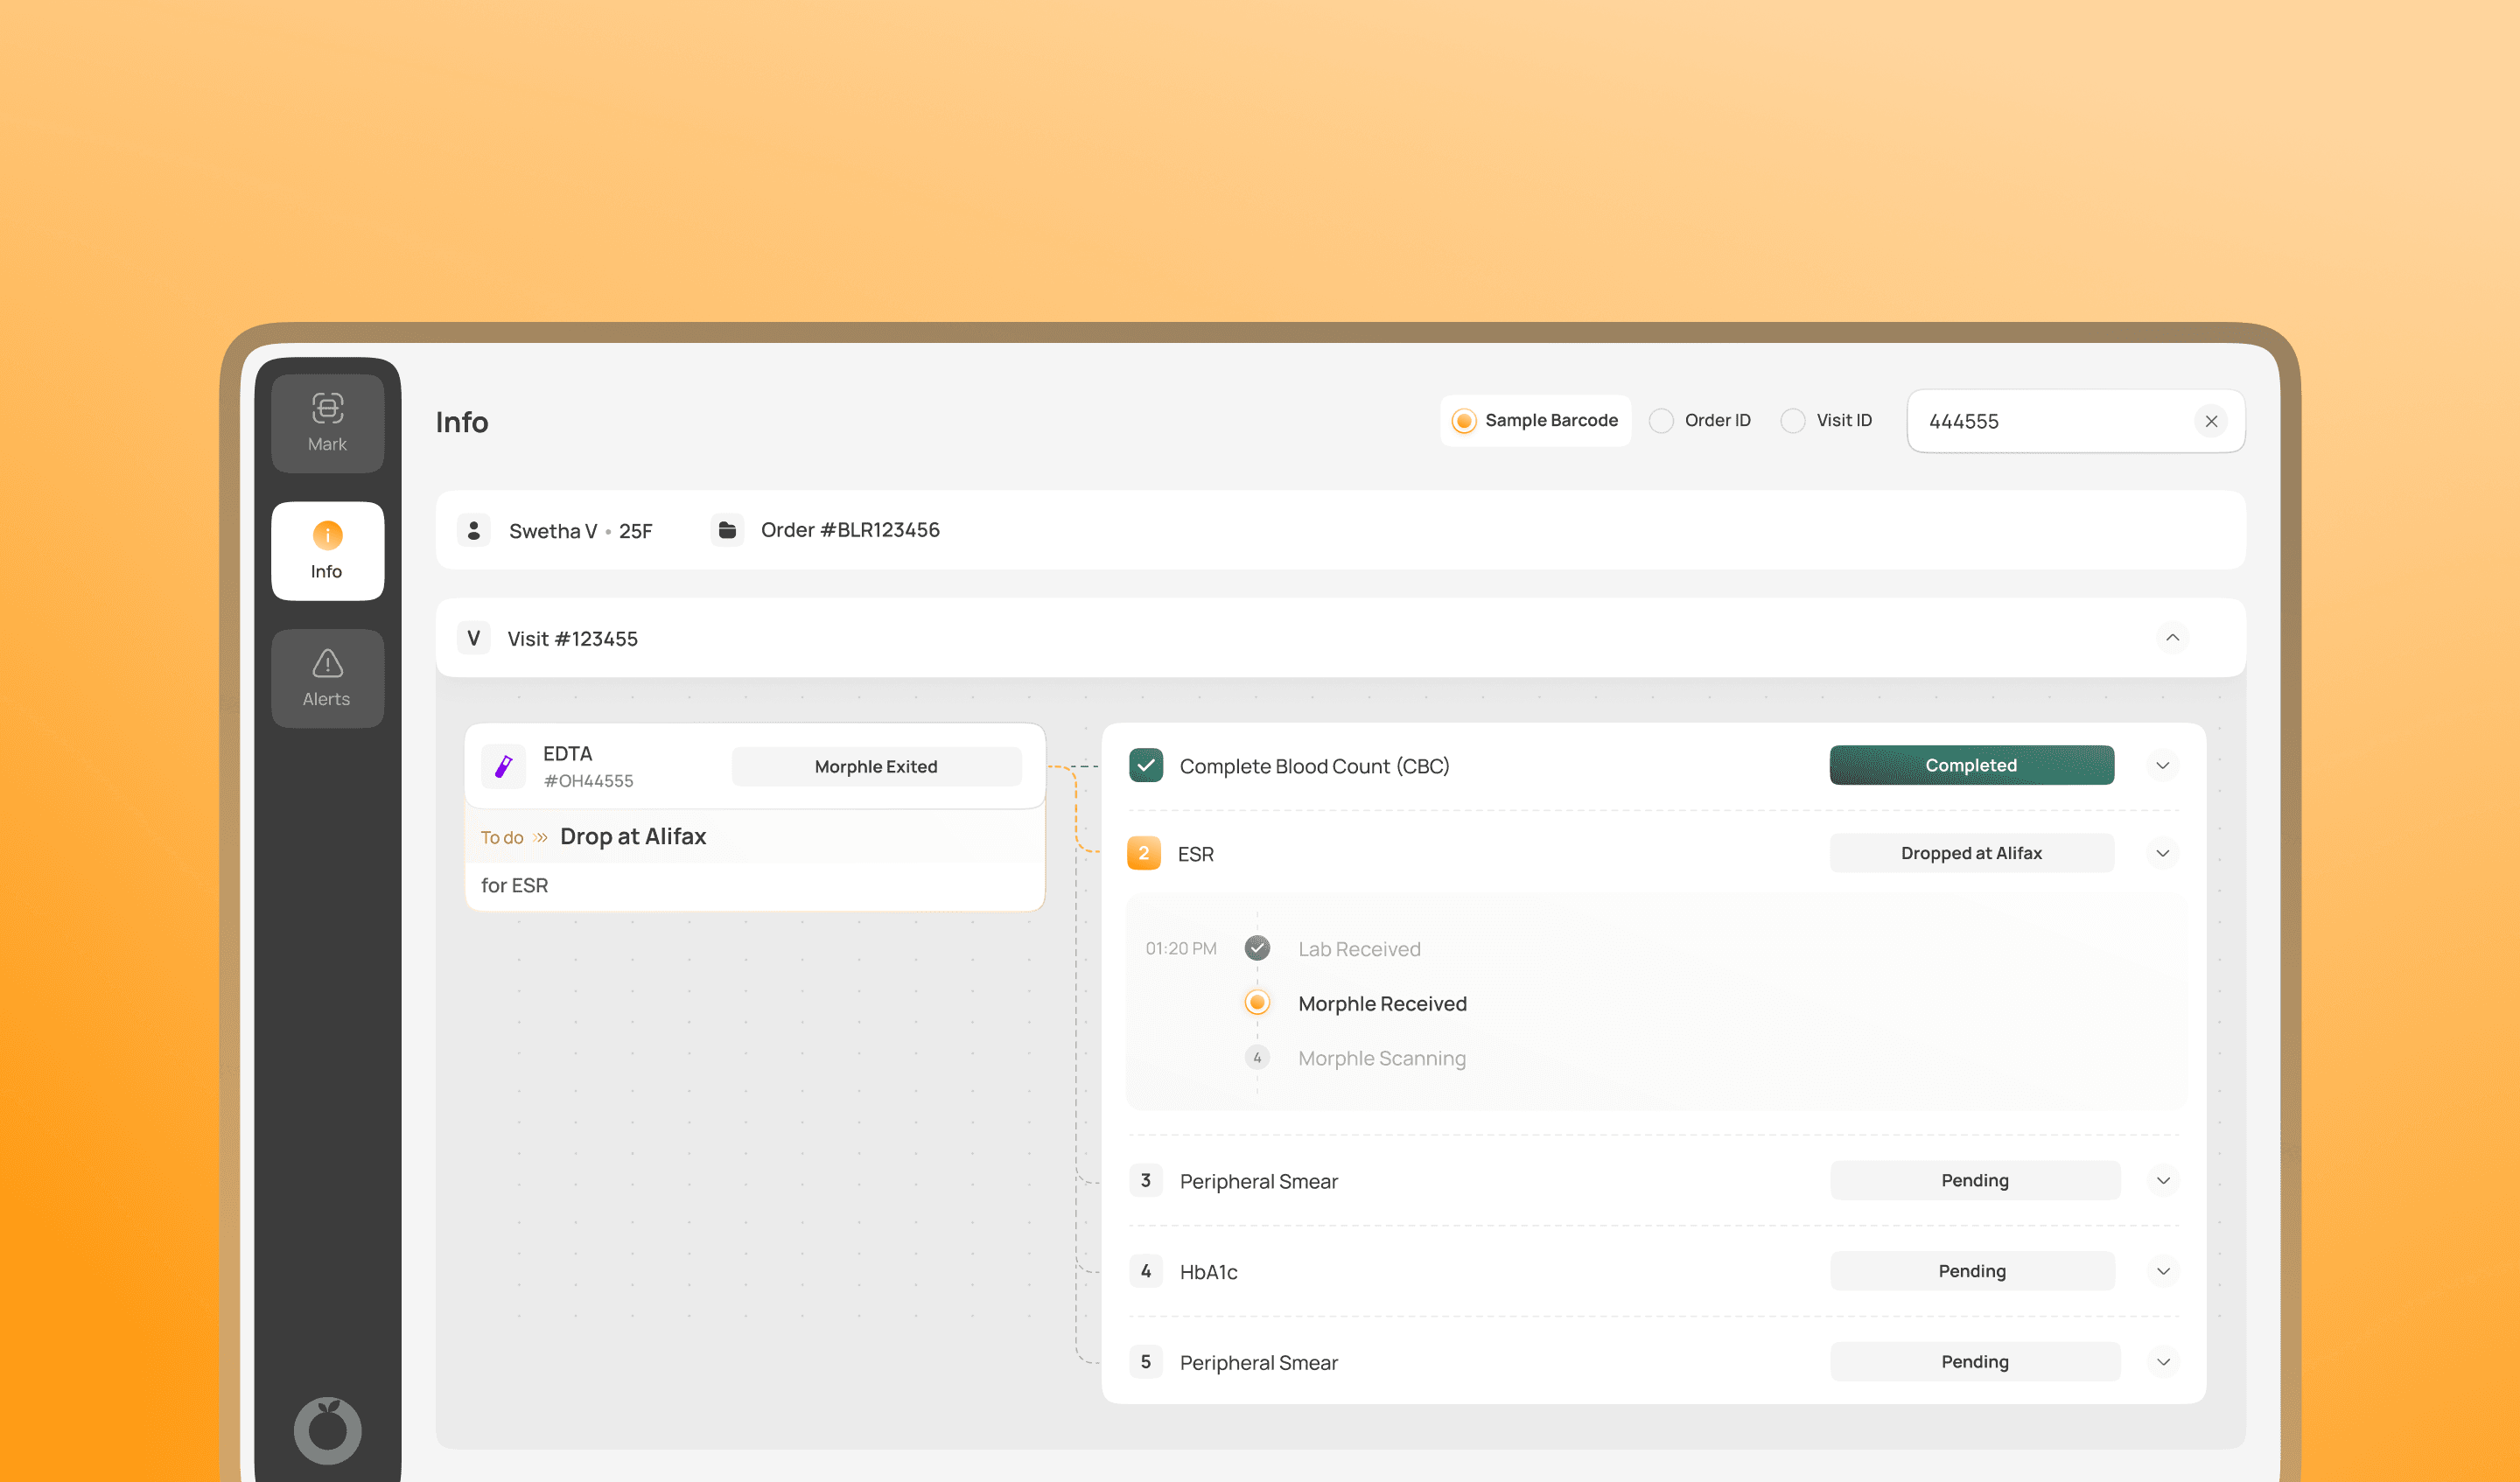Collapse the Visit #123455 section

tap(2172, 638)
